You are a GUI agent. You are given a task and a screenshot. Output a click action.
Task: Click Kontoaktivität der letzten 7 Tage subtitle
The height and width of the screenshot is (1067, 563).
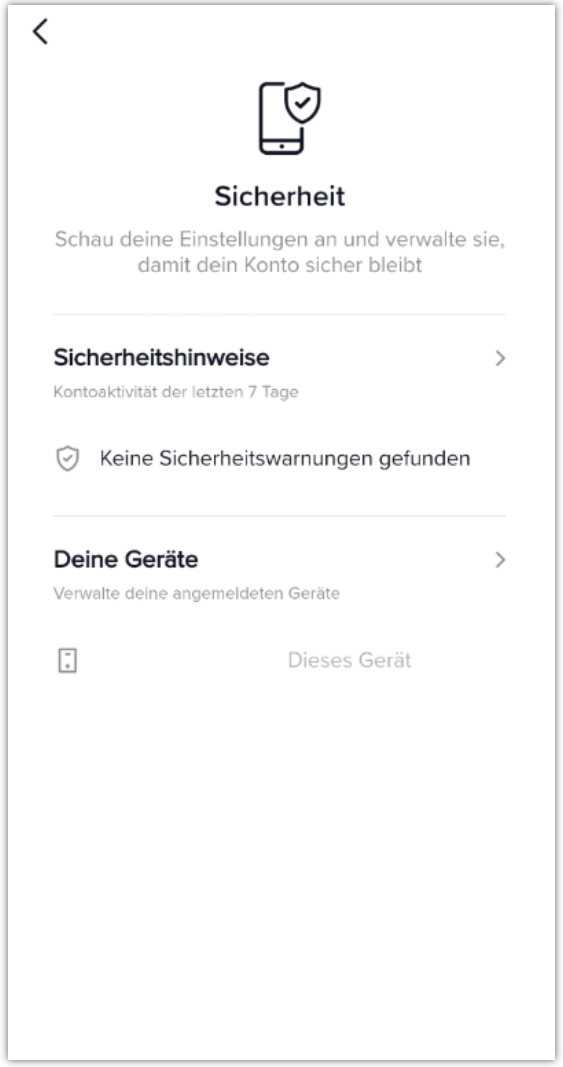(x=176, y=392)
